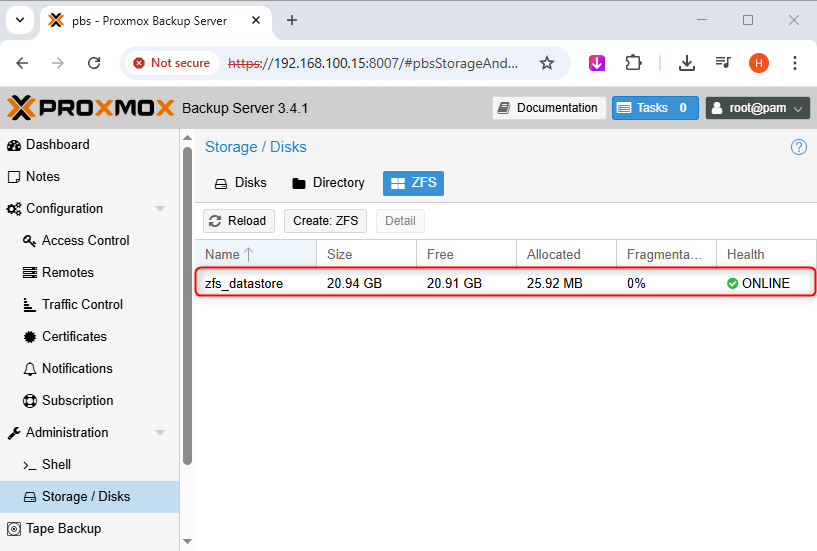This screenshot has height=551, width=817.
Task: Click the Traffic Control chart icon
Action: pos(30,305)
